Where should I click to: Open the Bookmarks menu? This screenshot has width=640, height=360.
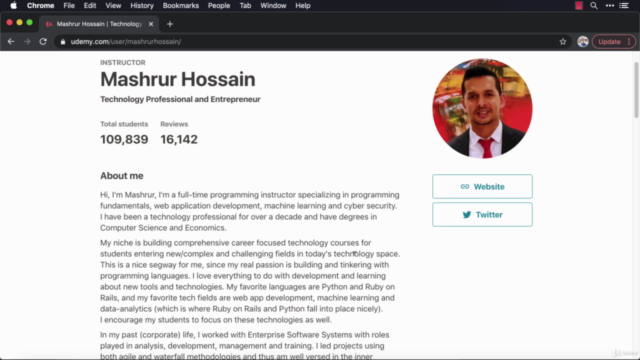181,6
